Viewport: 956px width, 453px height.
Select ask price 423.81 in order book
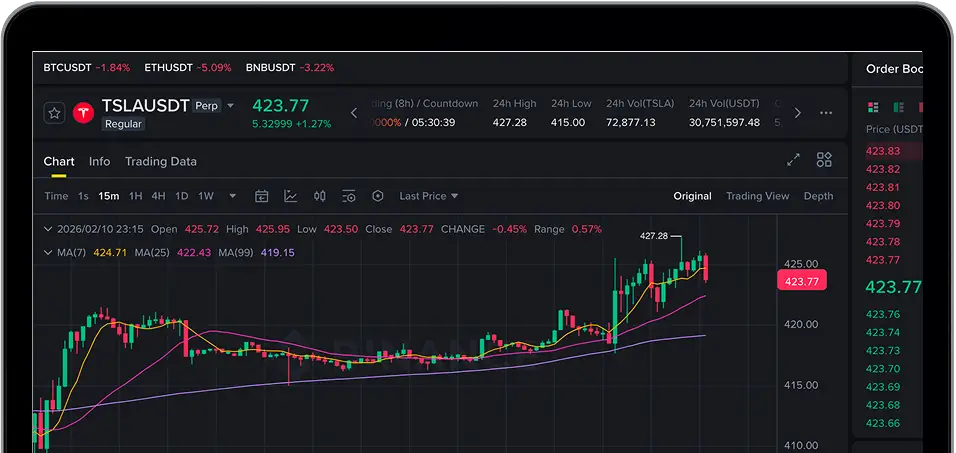pyautogui.click(x=883, y=188)
